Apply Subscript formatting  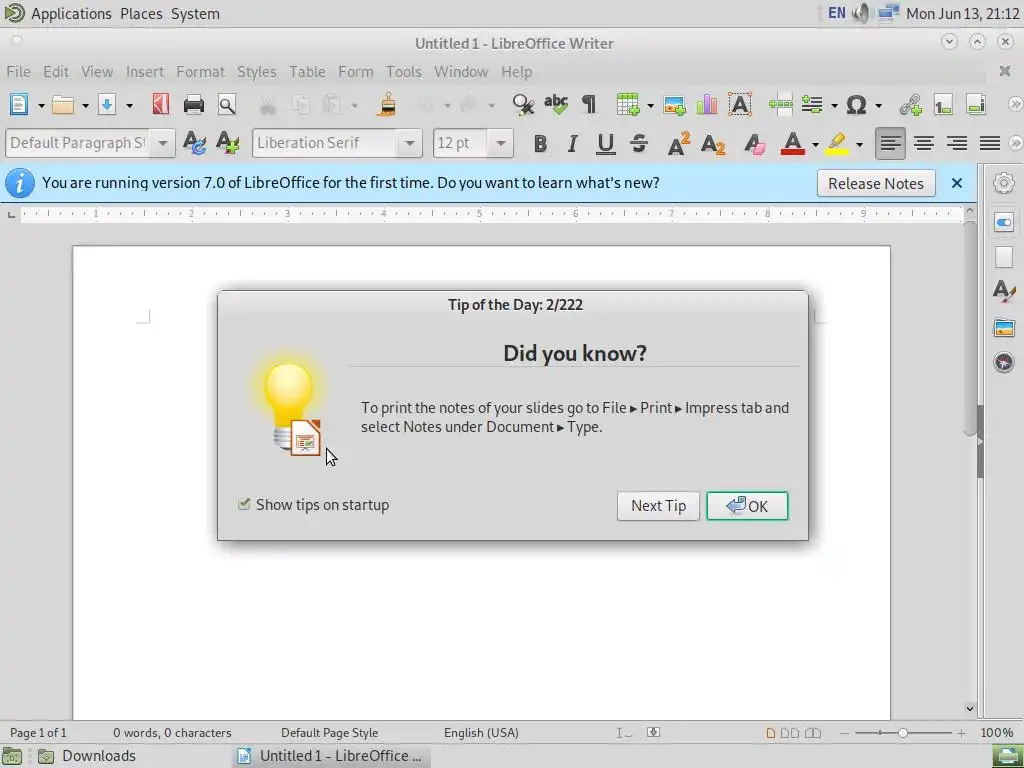click(712, 143)
